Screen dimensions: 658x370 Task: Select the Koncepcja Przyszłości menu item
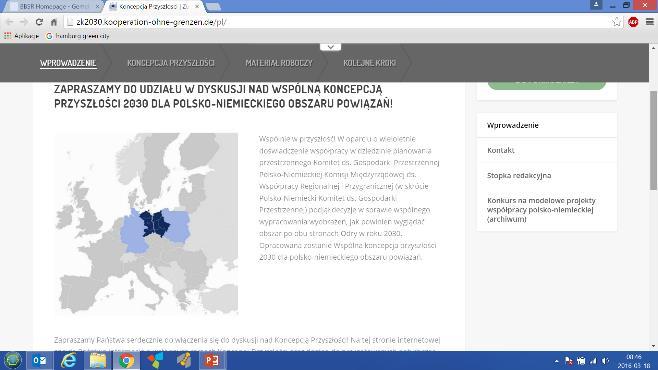click(171, 63)
